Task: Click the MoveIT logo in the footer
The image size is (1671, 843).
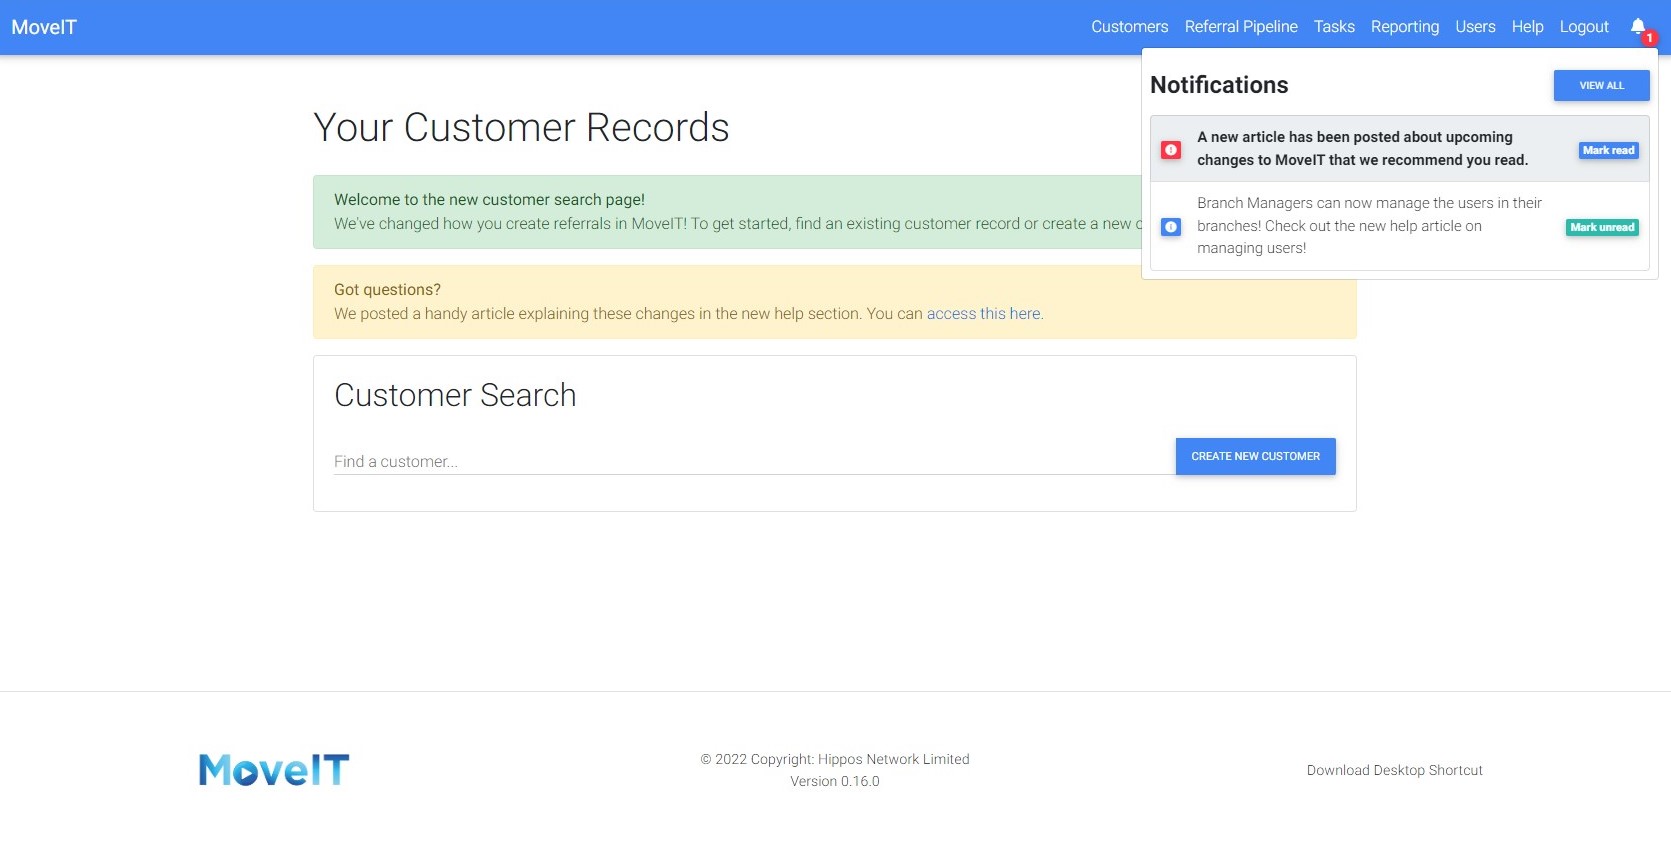Action: pos(274,770)
